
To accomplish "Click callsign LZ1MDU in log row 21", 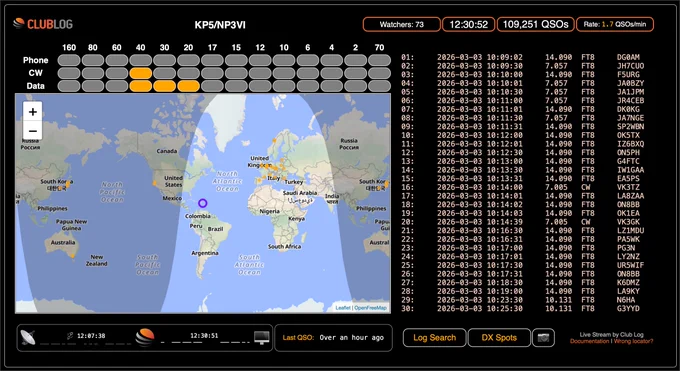I will [631, 231].
